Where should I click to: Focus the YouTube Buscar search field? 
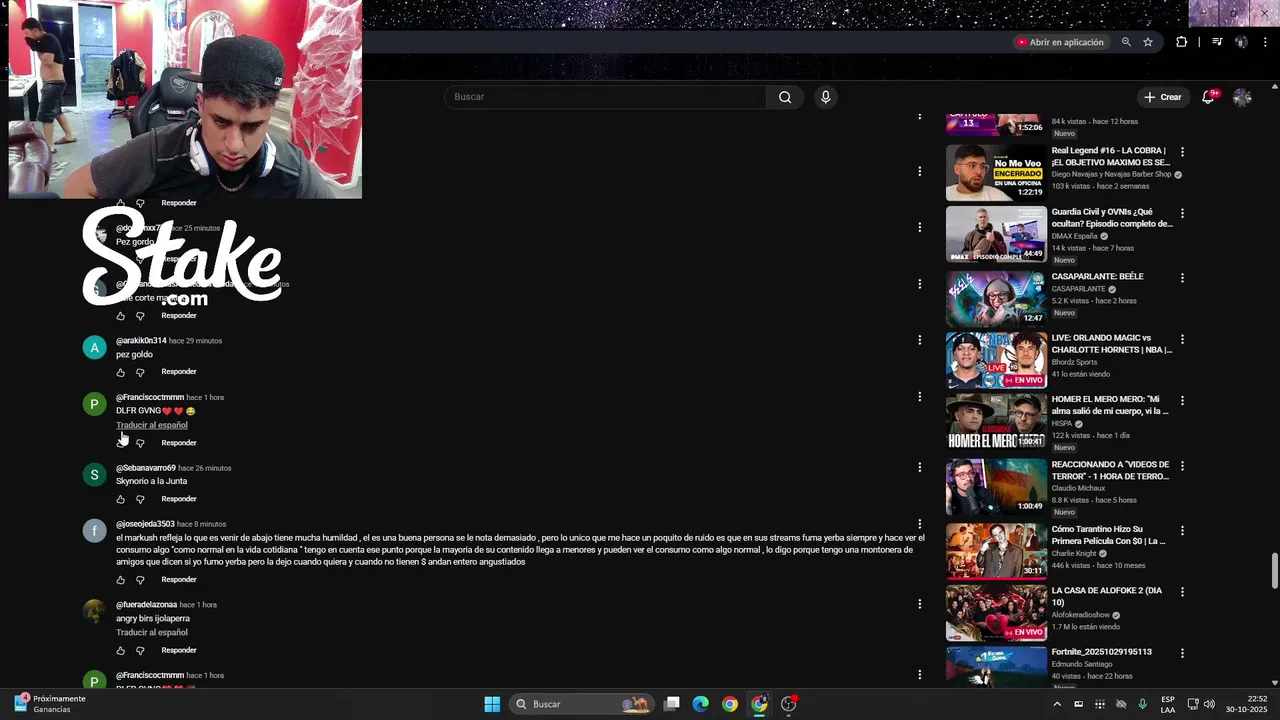605,97
